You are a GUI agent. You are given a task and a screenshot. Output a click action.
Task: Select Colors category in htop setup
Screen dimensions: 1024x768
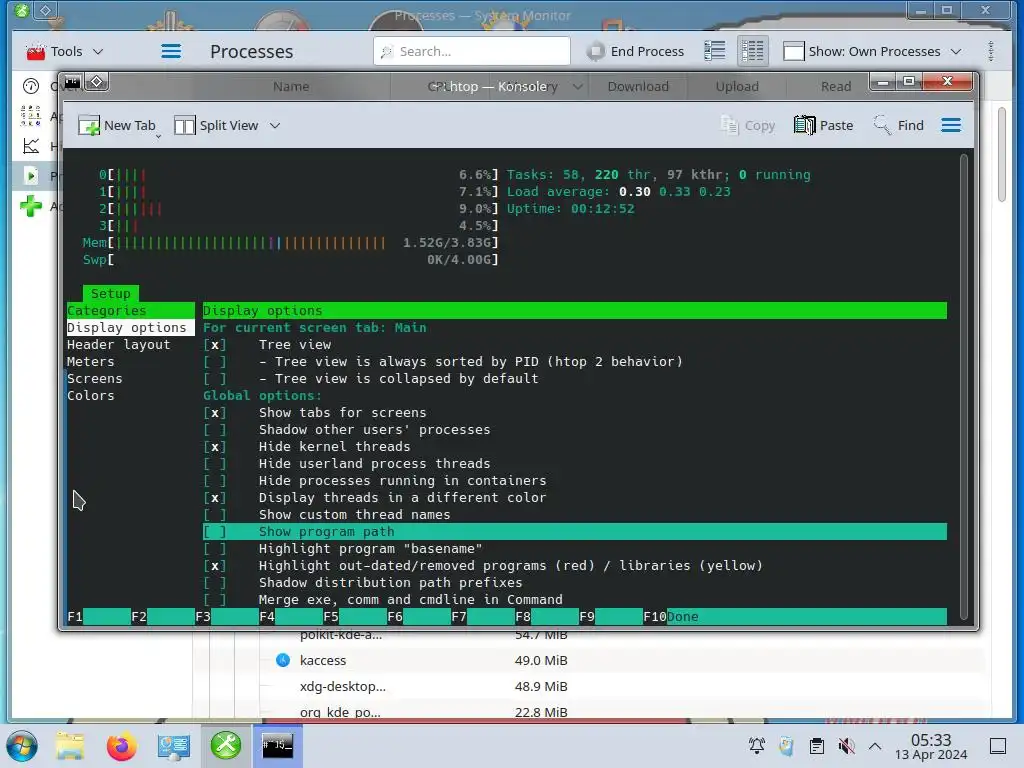[90, 396]
